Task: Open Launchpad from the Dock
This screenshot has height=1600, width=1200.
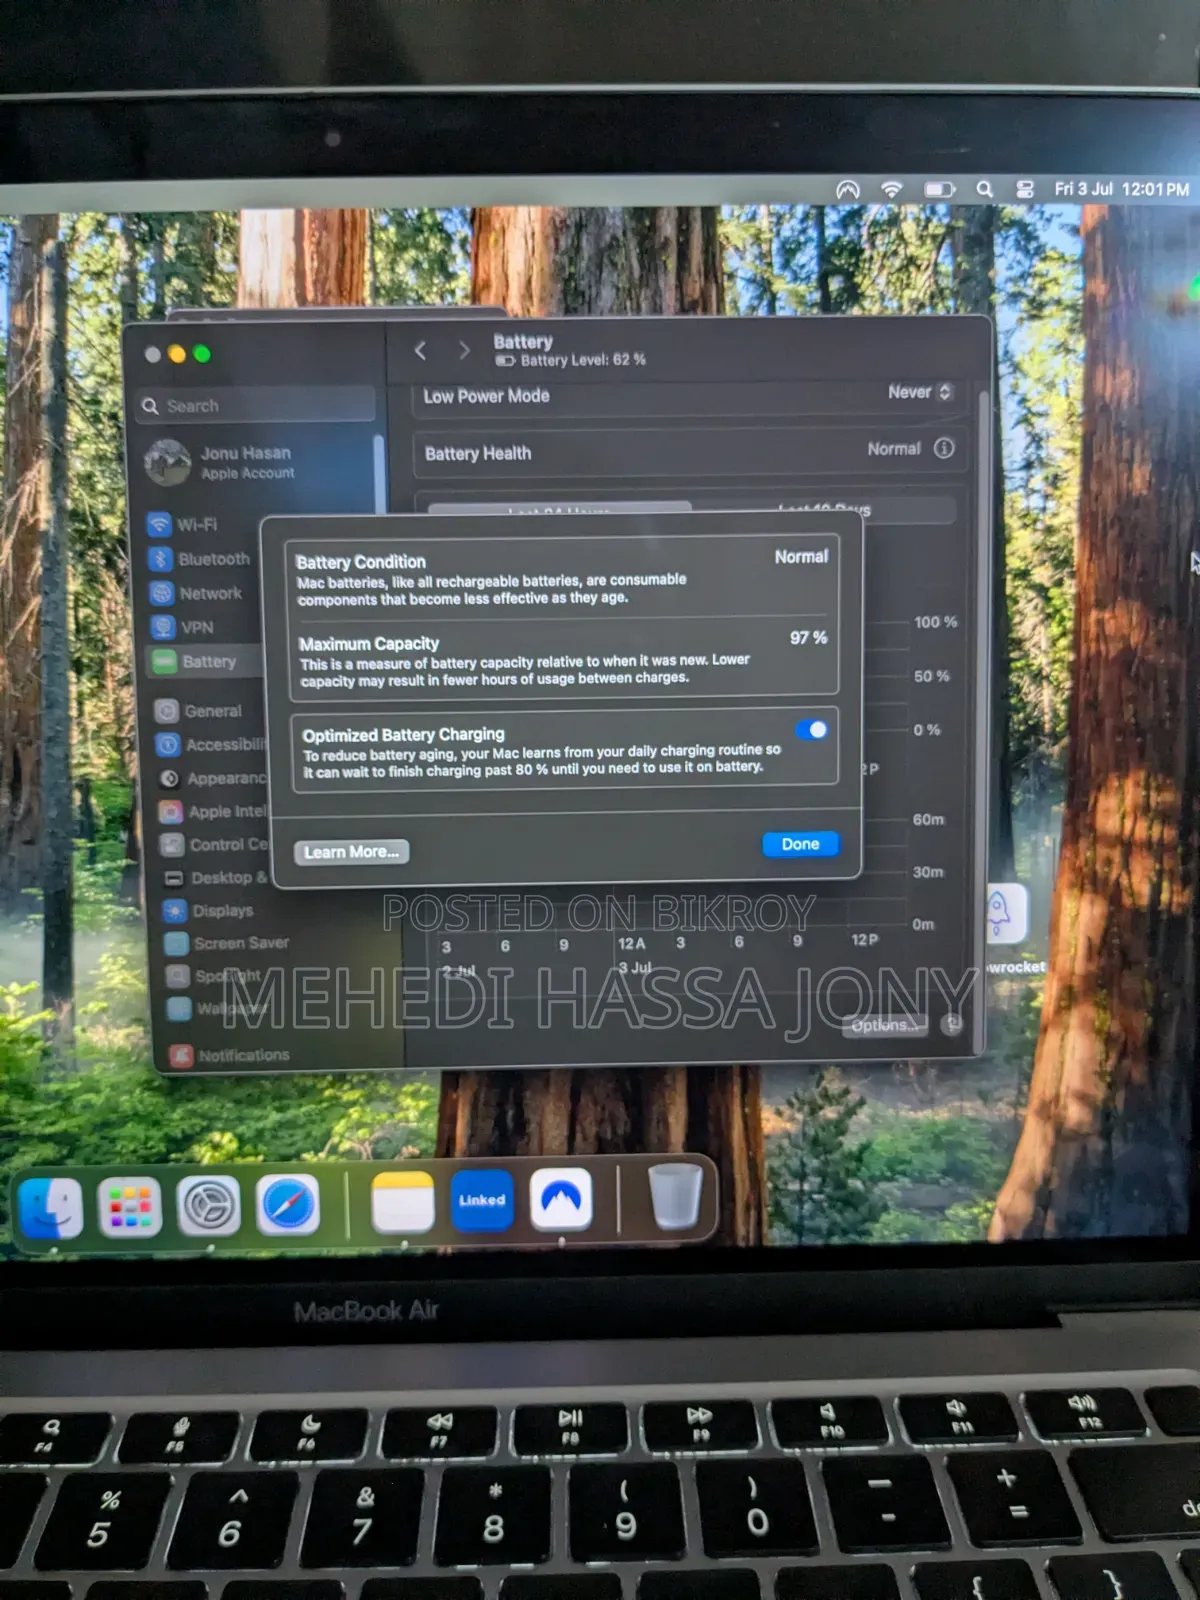Action: coord(130,1206)
